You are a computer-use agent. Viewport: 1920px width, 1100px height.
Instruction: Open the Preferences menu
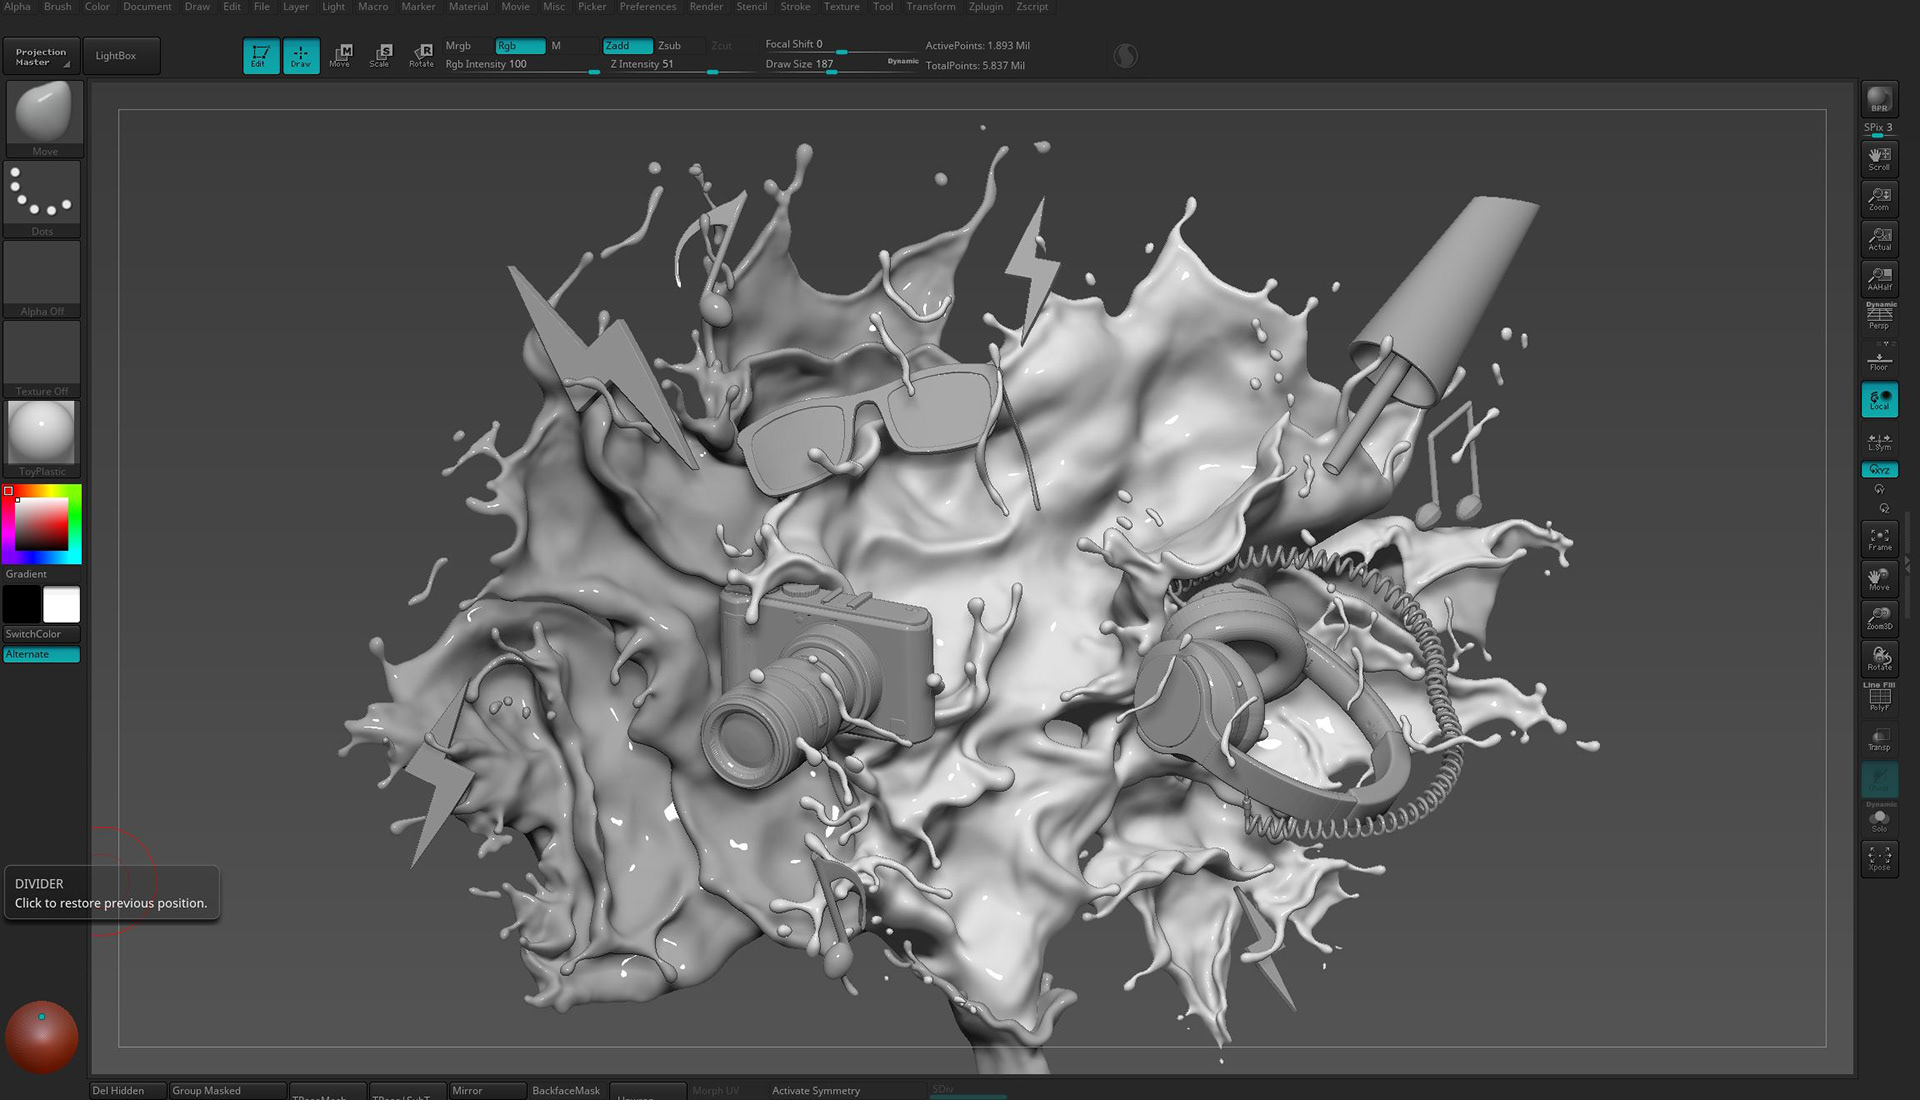(647, 7)
